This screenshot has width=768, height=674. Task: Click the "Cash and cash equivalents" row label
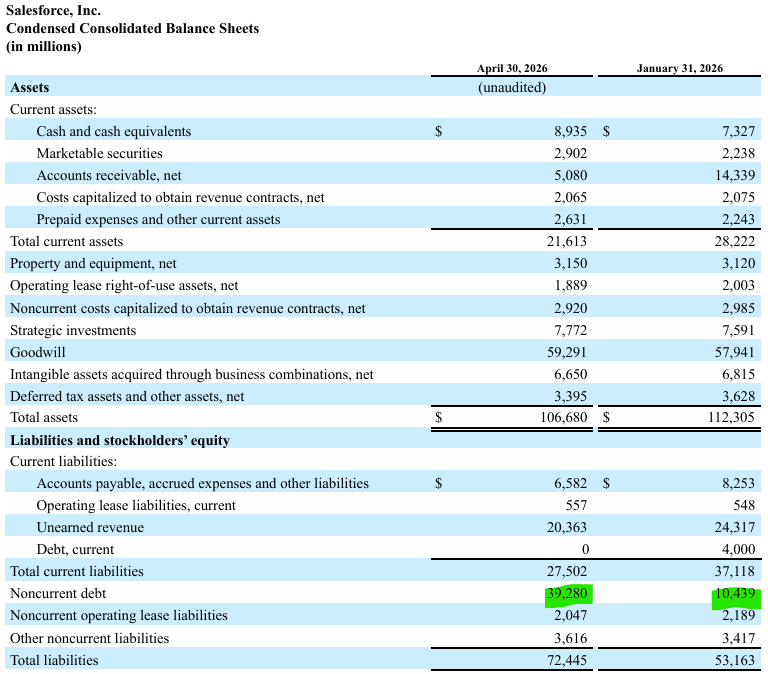pyautogui.click(x=114, y=131)
